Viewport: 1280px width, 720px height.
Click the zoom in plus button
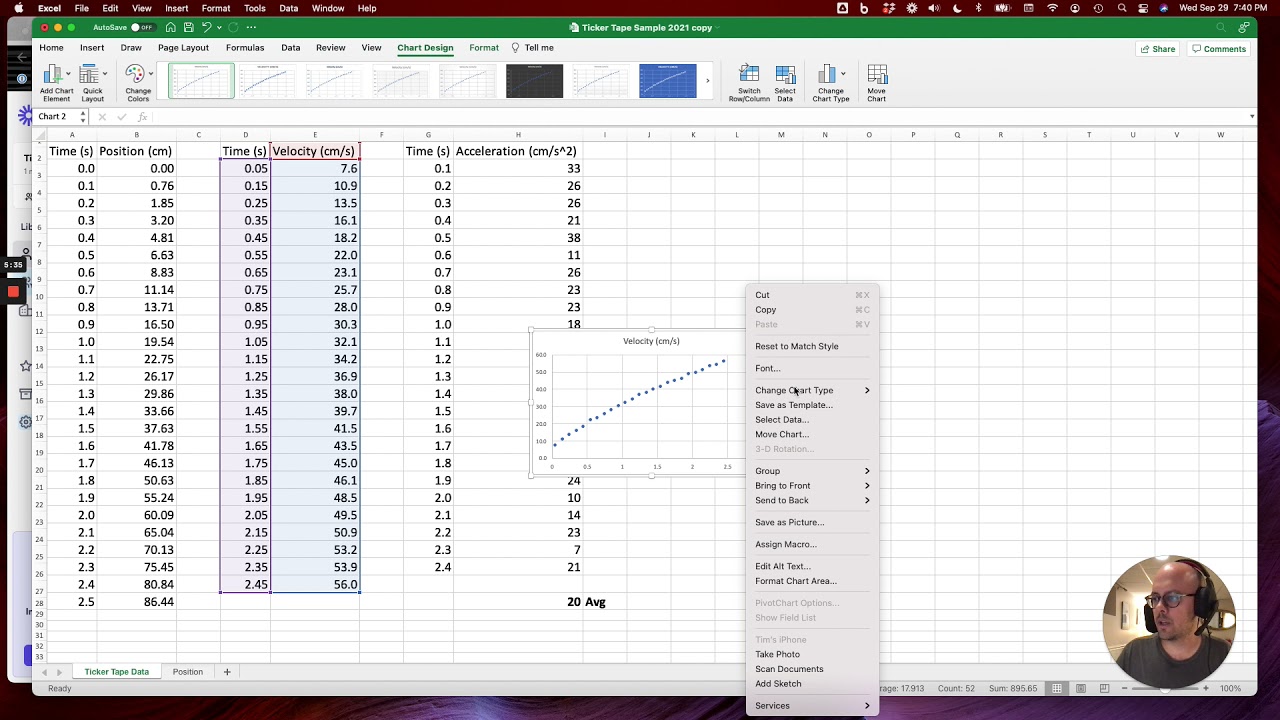click(x=1206, y=688)
